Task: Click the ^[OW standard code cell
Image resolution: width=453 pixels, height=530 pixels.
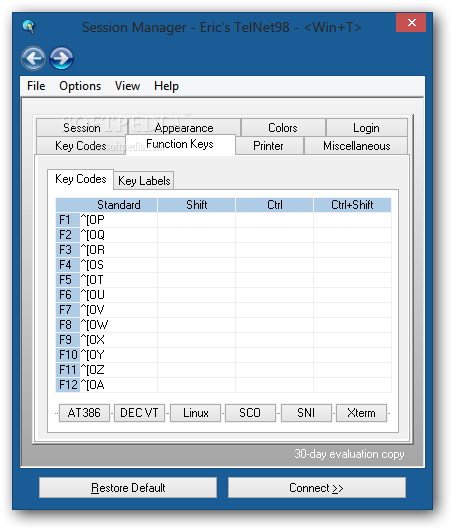Action: (x=119, y=325)
